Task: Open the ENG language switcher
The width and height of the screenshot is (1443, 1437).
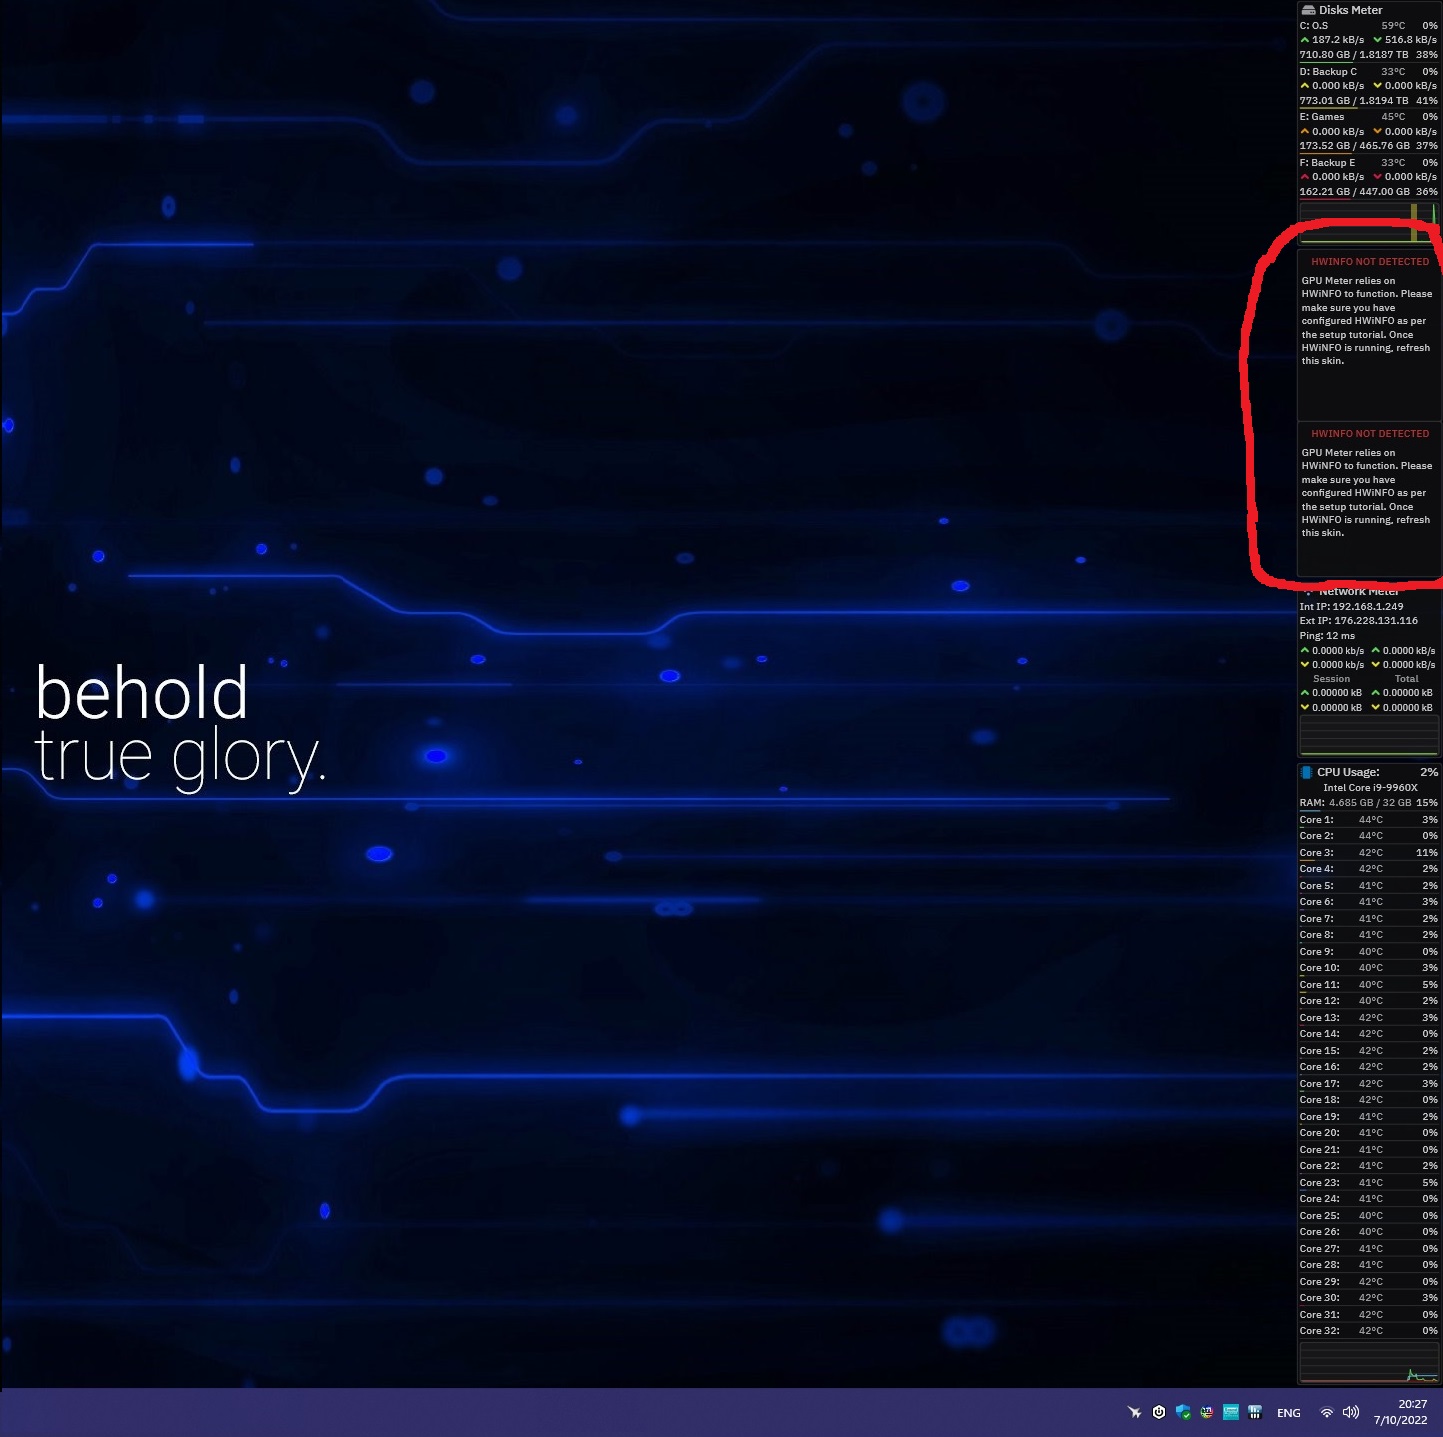Action: (1288, 1412)
